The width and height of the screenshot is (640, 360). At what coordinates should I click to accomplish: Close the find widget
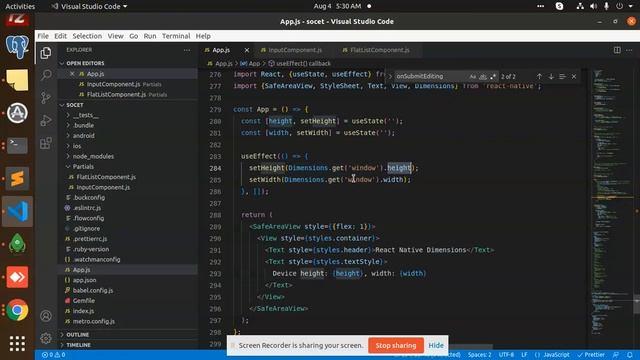tap(574, 76)
